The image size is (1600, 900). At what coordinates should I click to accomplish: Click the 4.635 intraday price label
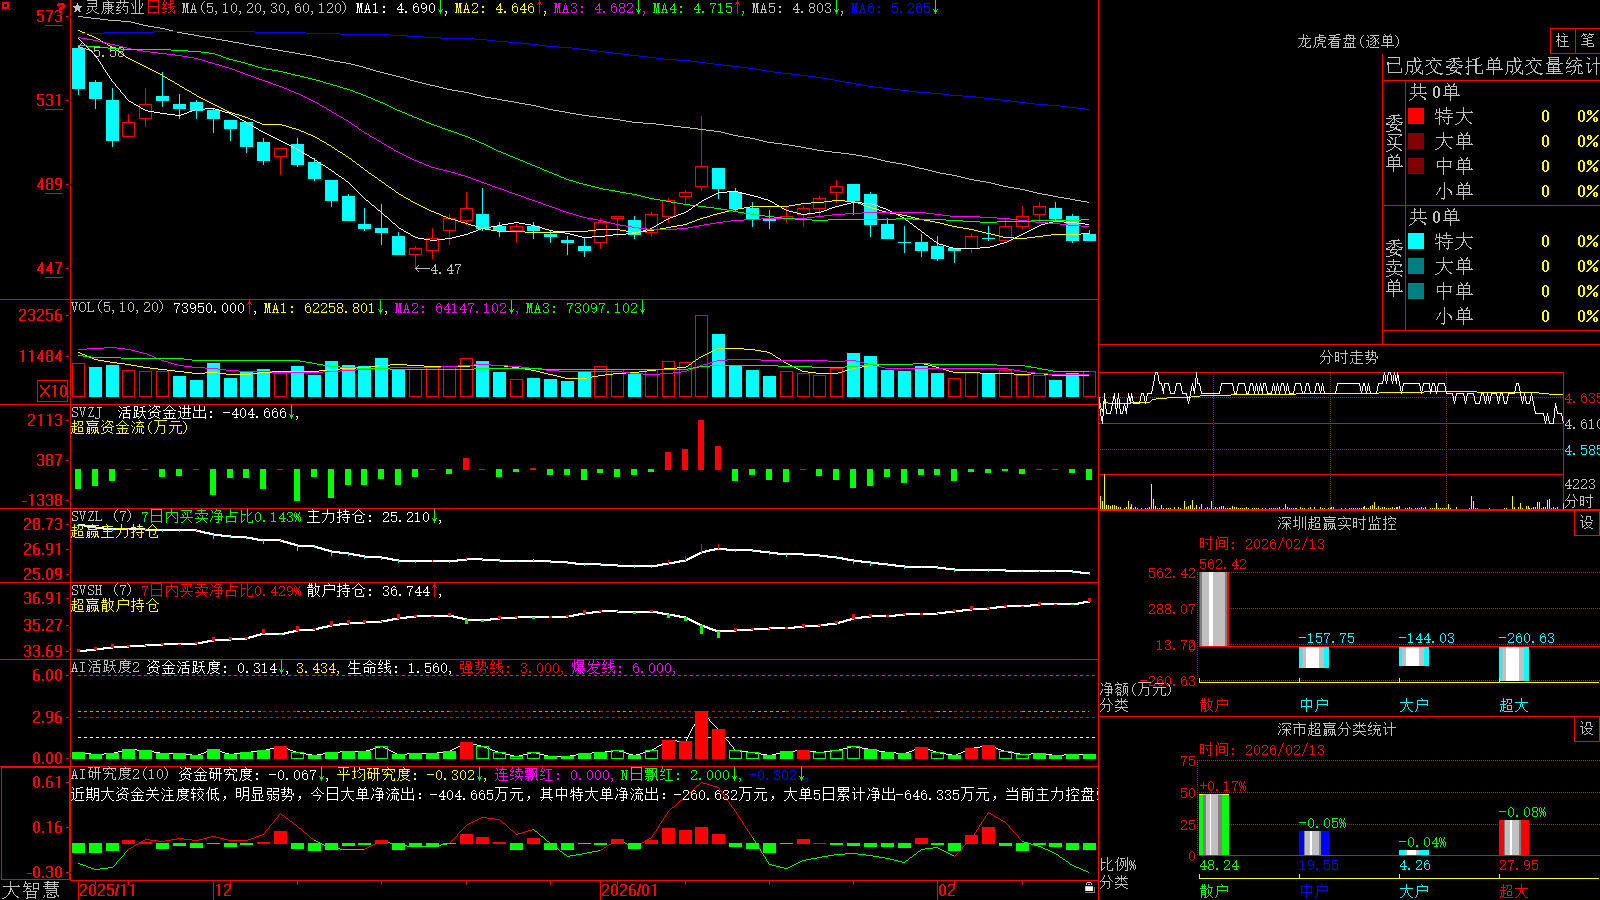pyautogui.click(x=1582, y=398)
